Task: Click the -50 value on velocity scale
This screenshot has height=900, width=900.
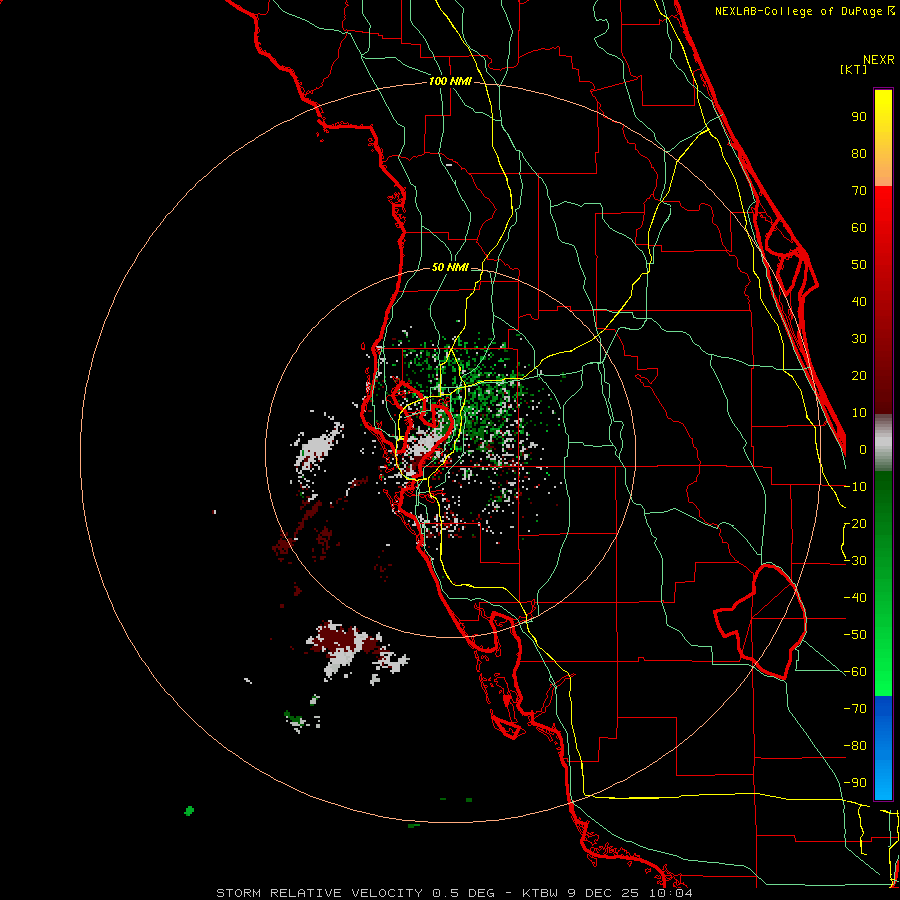Action: click(855, 635)
